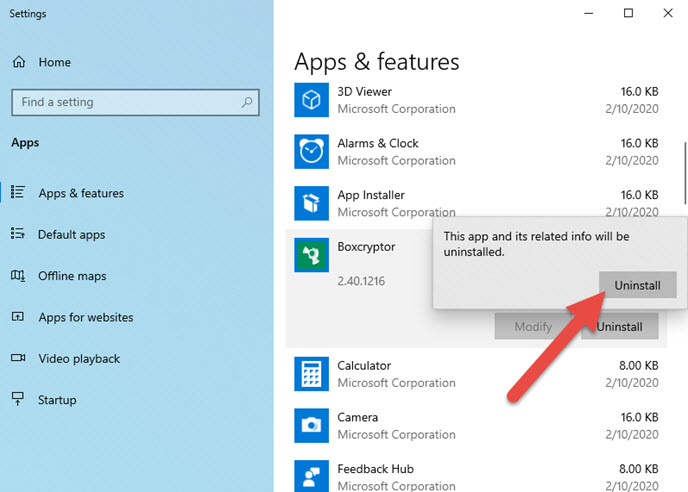688x492 pixels.
Task: Focus the Find a setting search box
Action: (136, 102)
